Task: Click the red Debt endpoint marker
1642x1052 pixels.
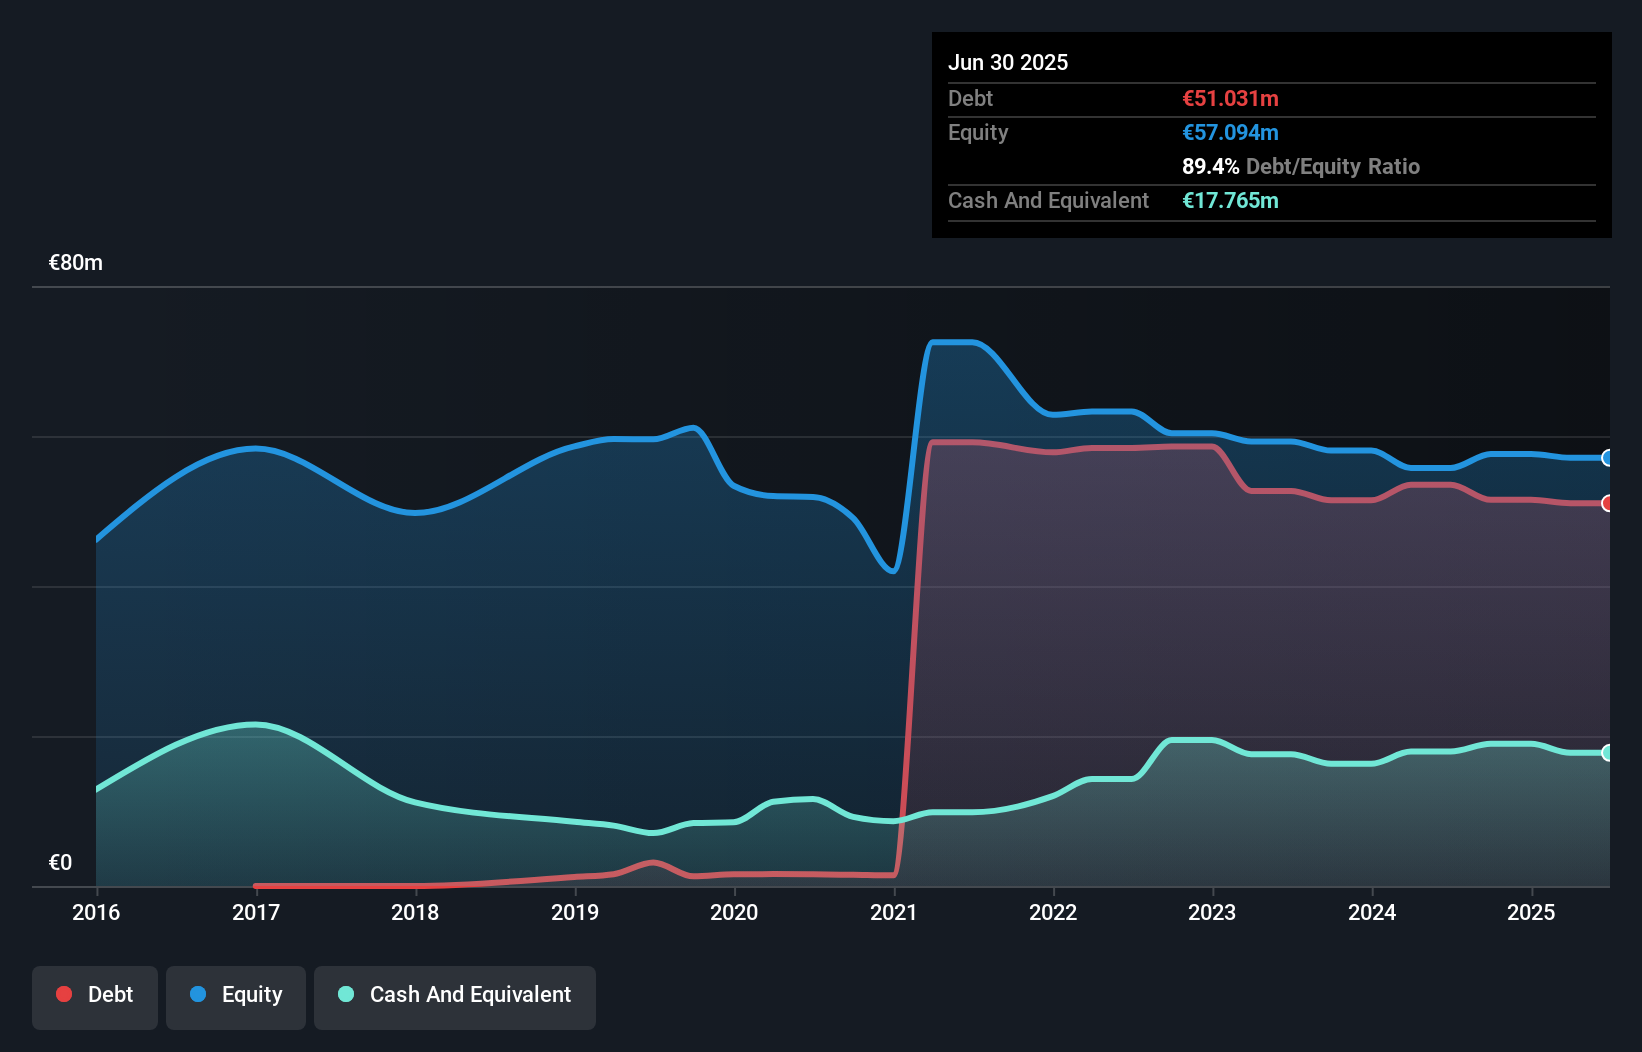Action: coord(1608,503)
